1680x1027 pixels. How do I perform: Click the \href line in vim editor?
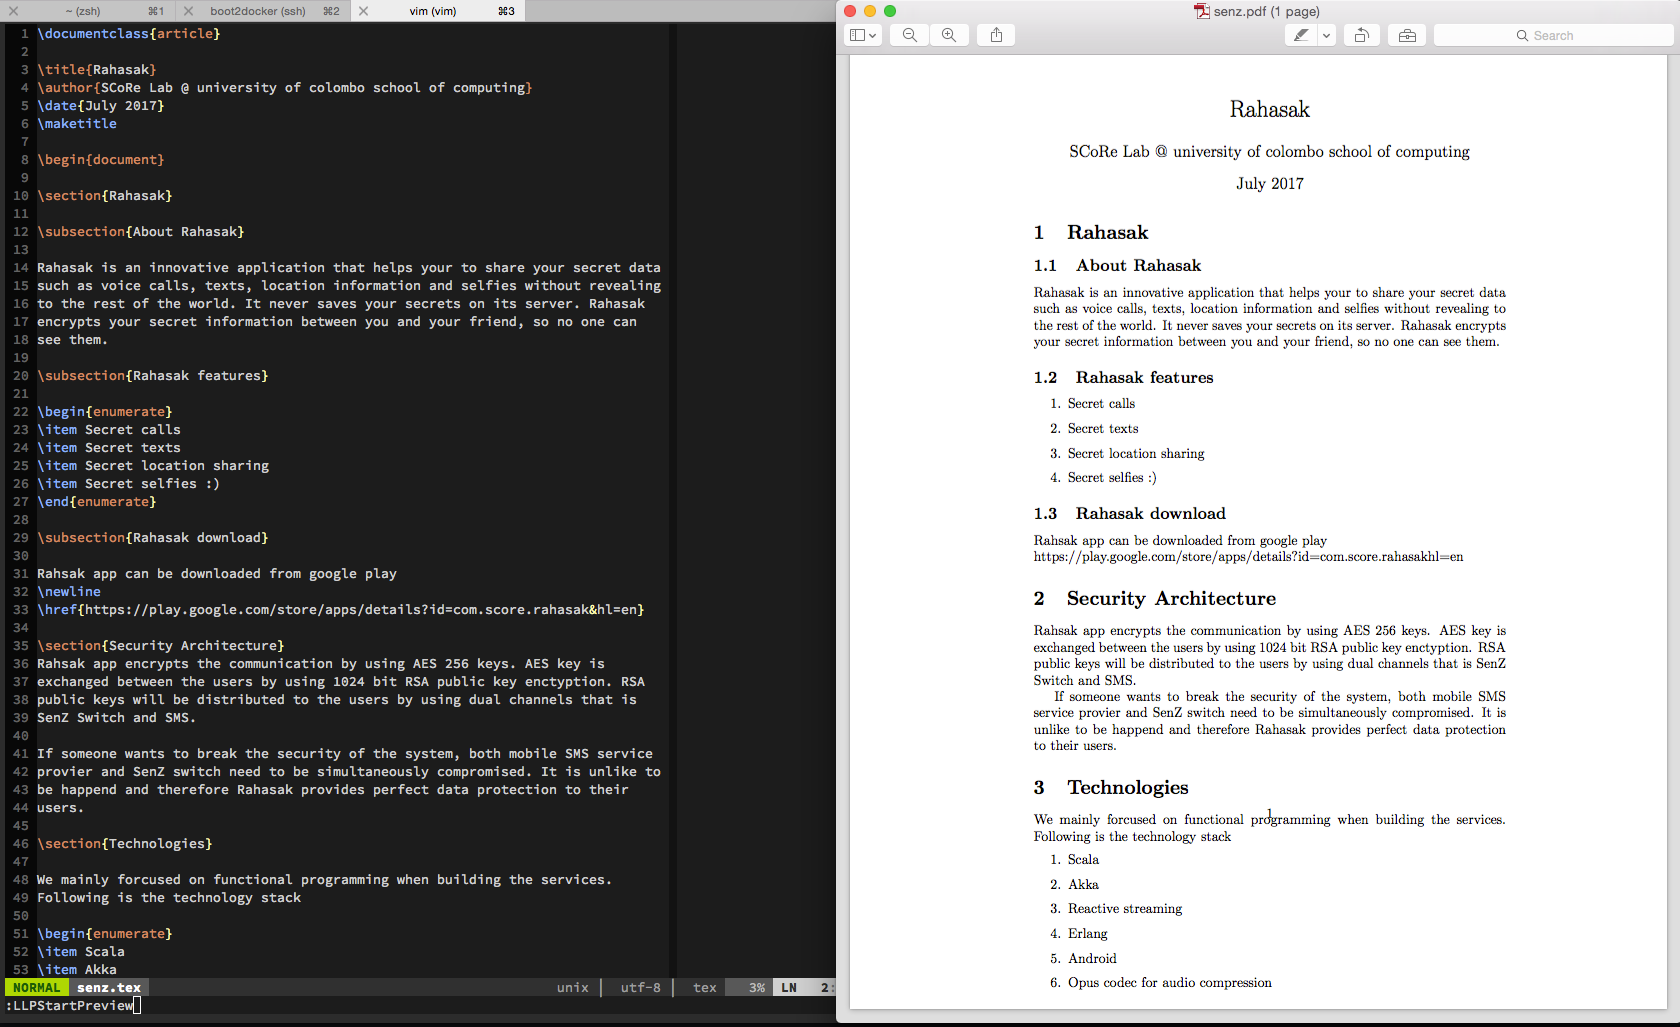pyautogui.click(x=341, y=609)
